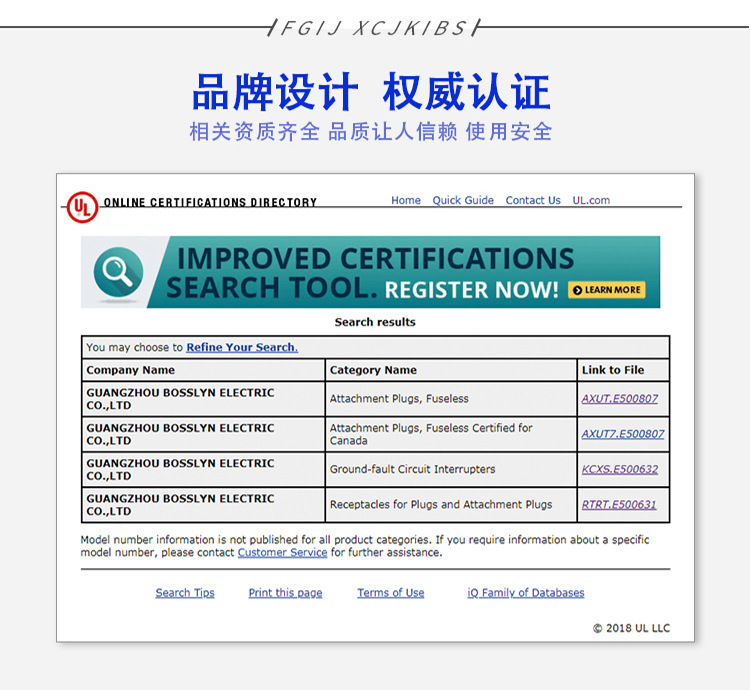Click the Learn More arrow button
750x690 pixels.
click(607, 290)
